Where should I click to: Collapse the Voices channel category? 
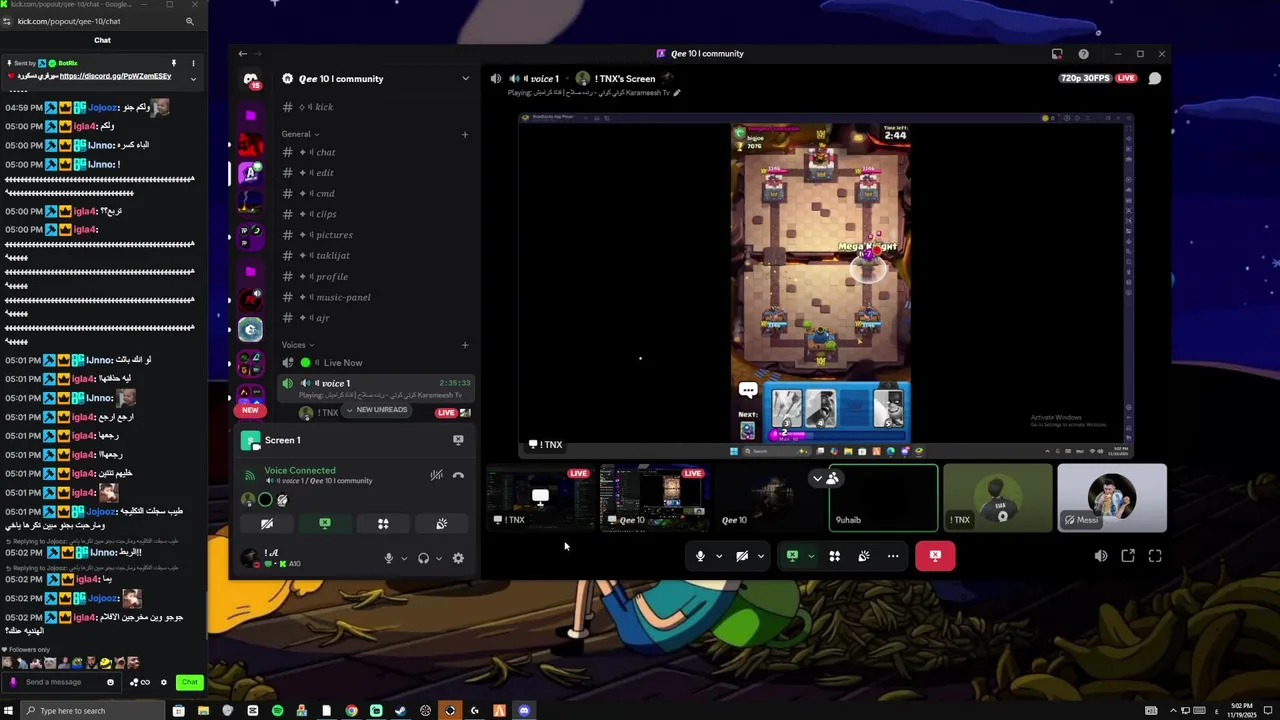tap(298, 345)
